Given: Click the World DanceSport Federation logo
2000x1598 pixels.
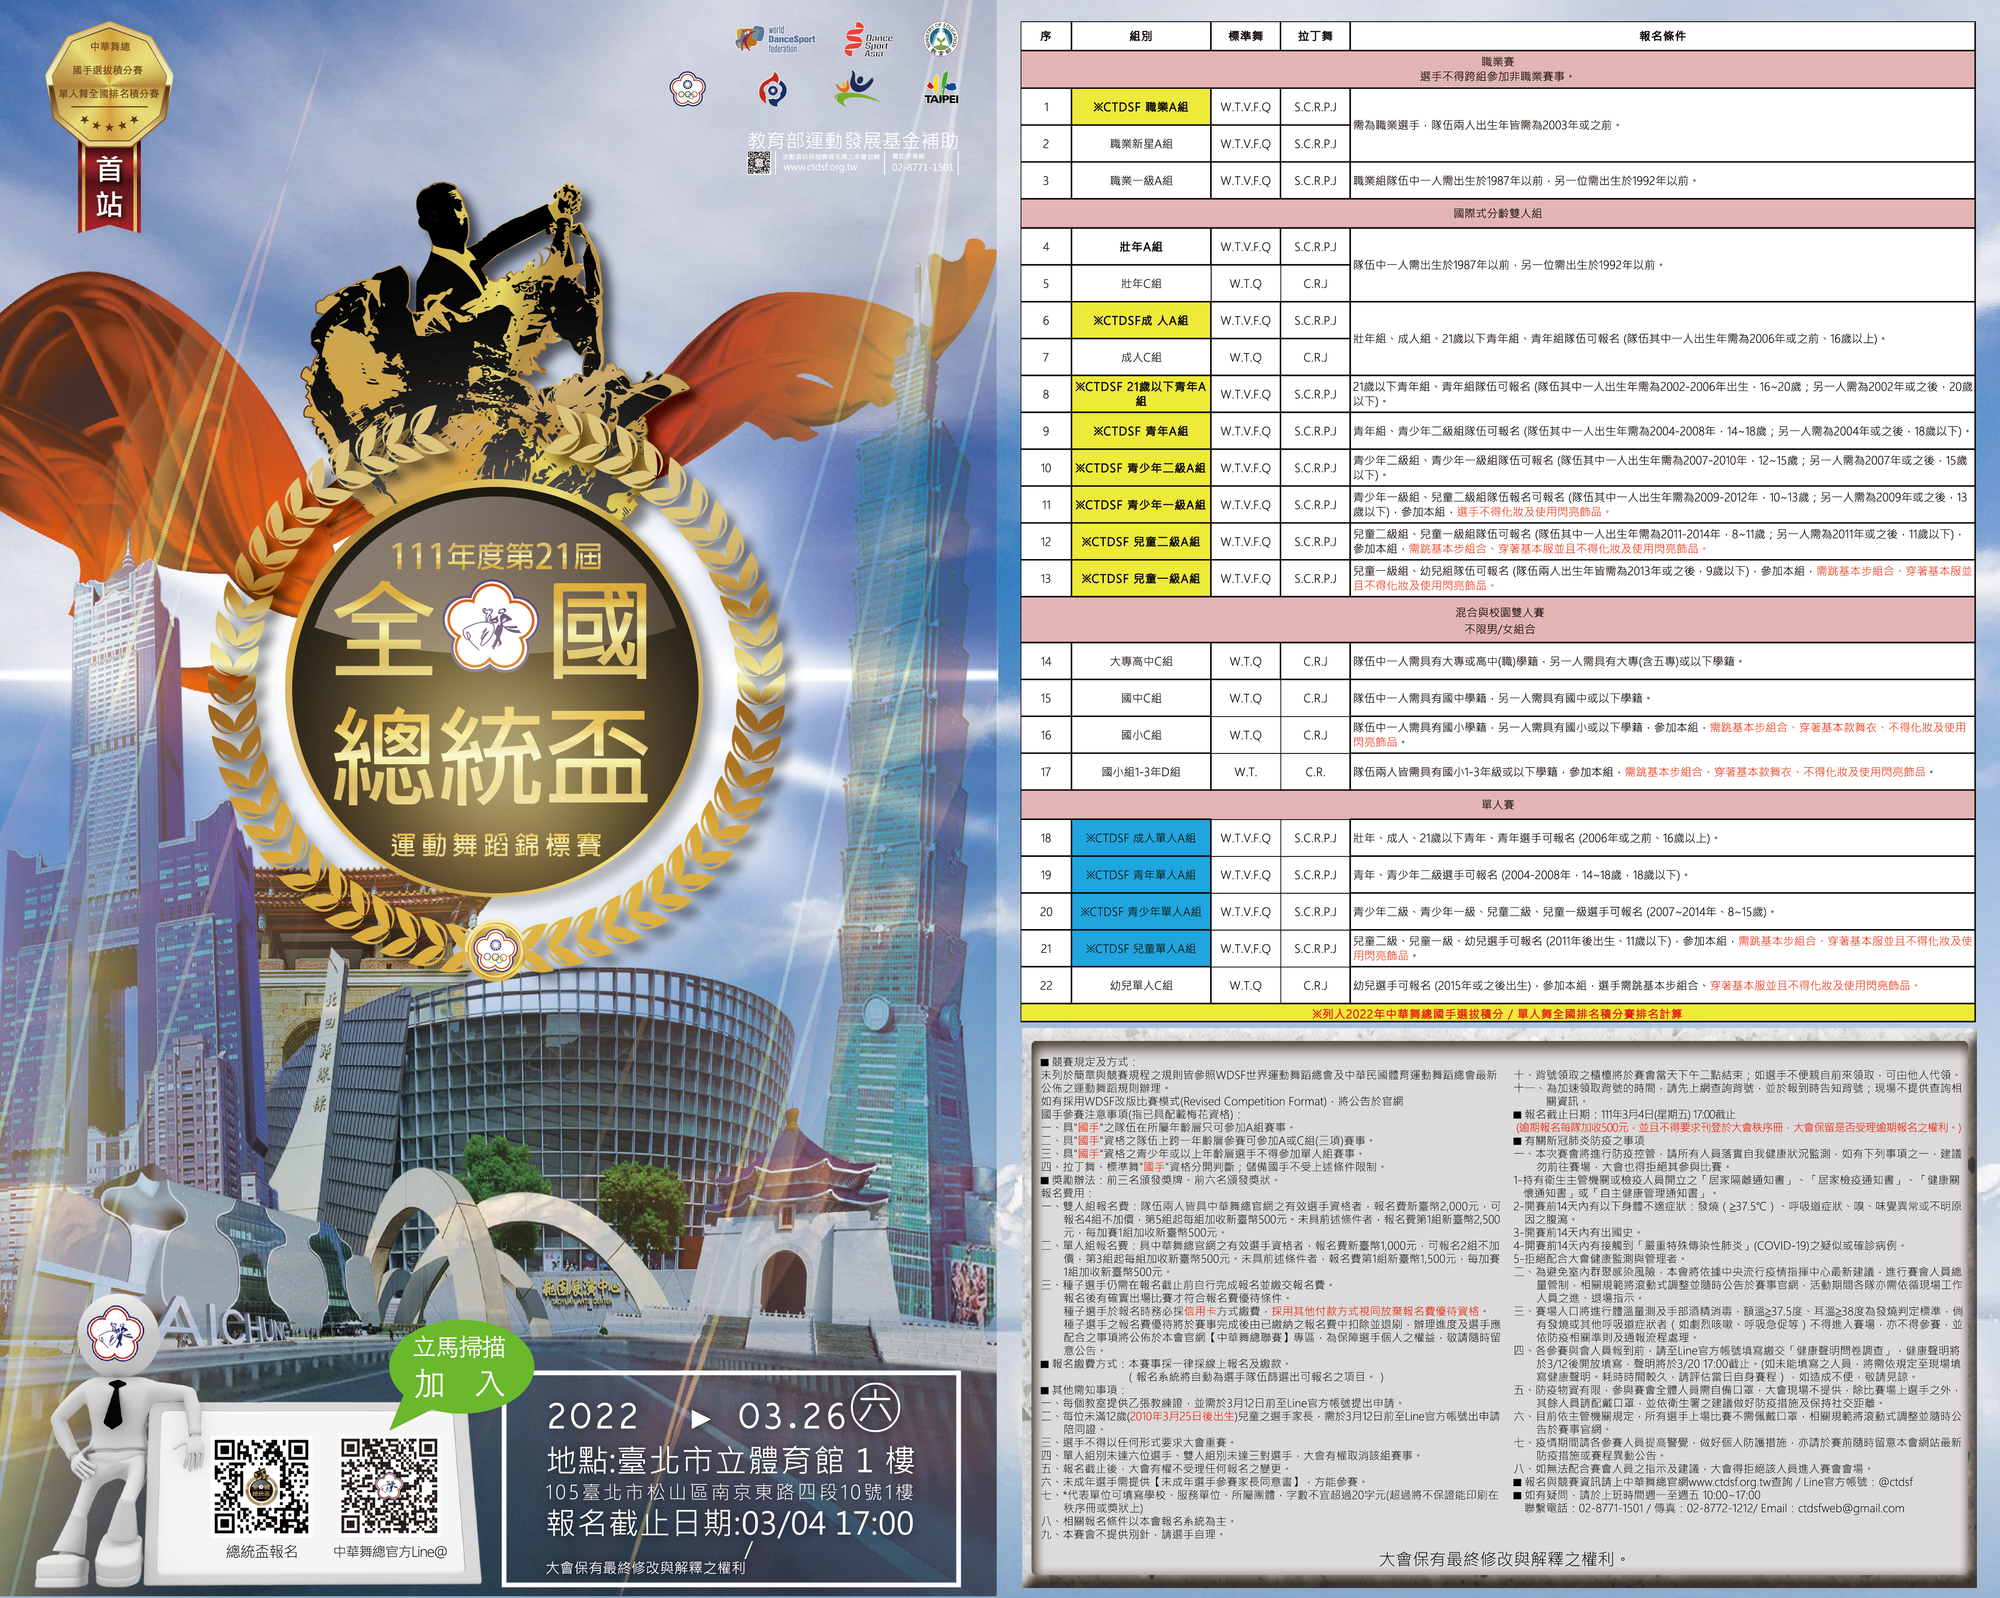Looking at the screenshot, I should tap(775, 40).
